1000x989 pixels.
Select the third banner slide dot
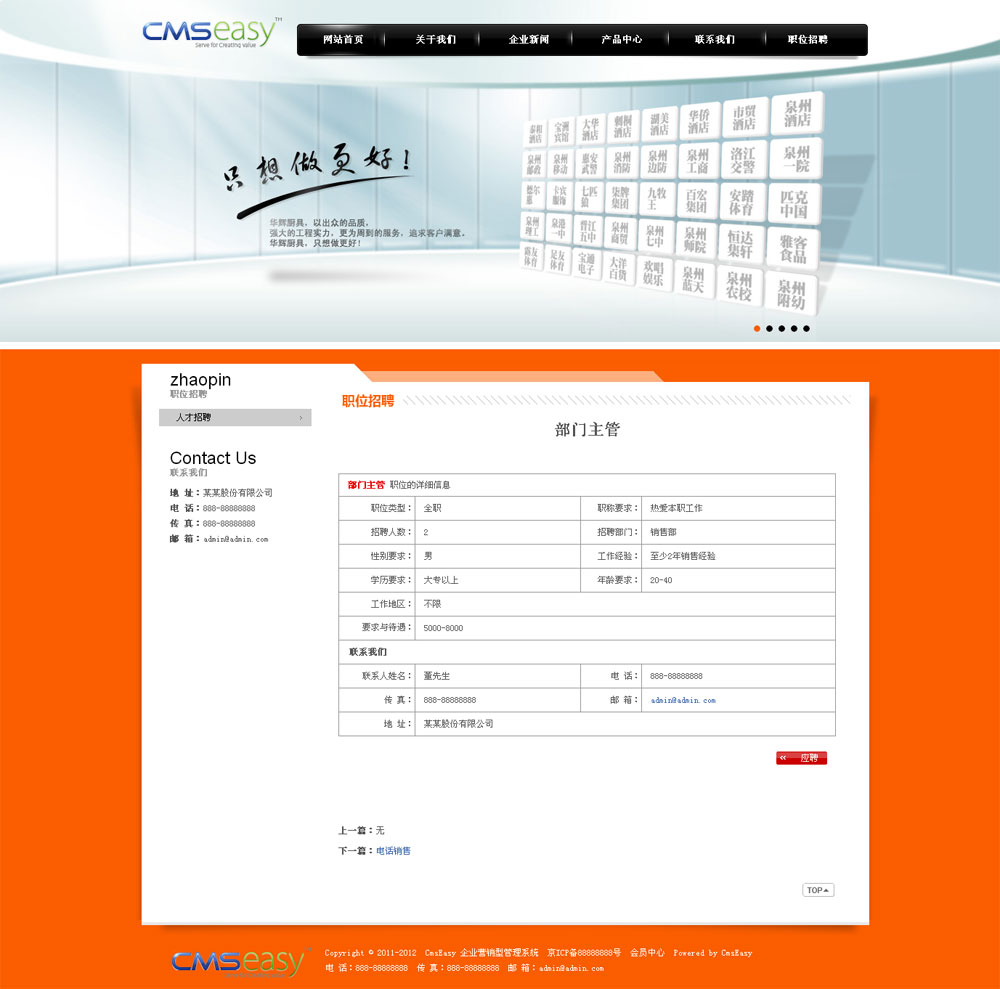pyautogui.click(x=781, y=328)
